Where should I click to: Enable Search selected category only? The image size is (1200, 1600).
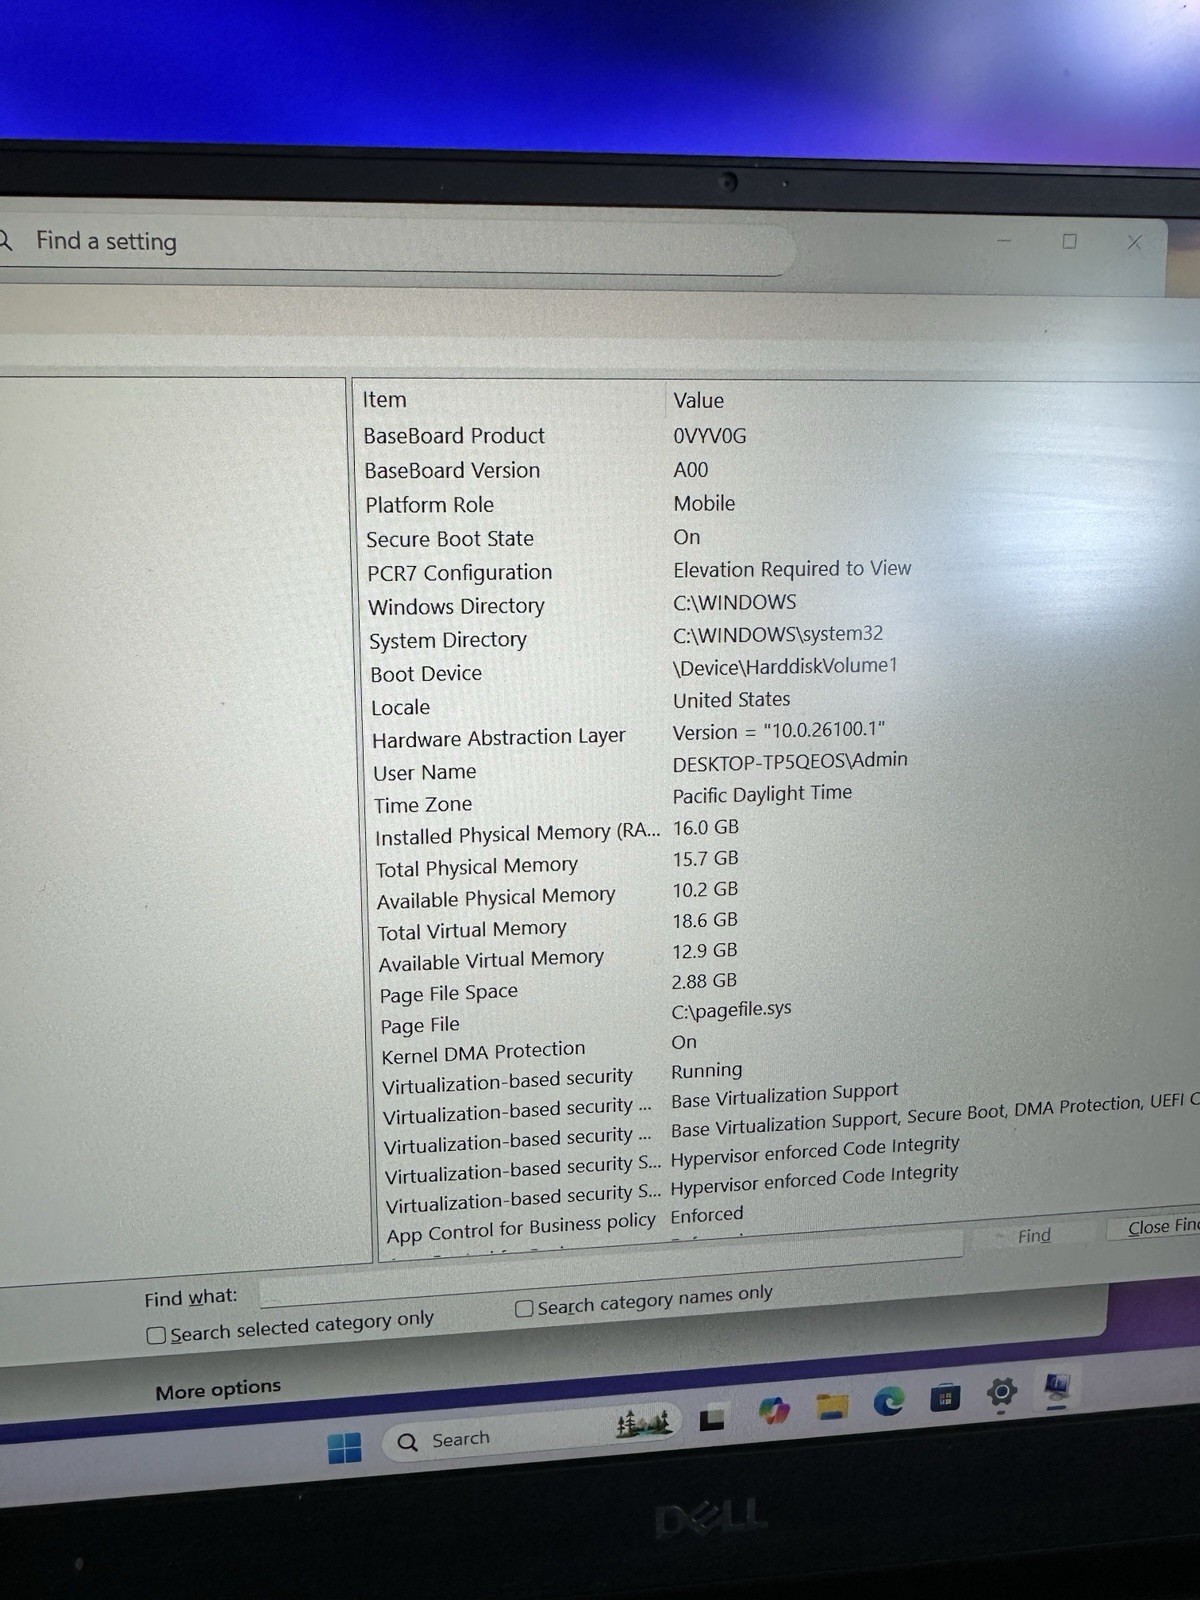tap(156, 1335)
